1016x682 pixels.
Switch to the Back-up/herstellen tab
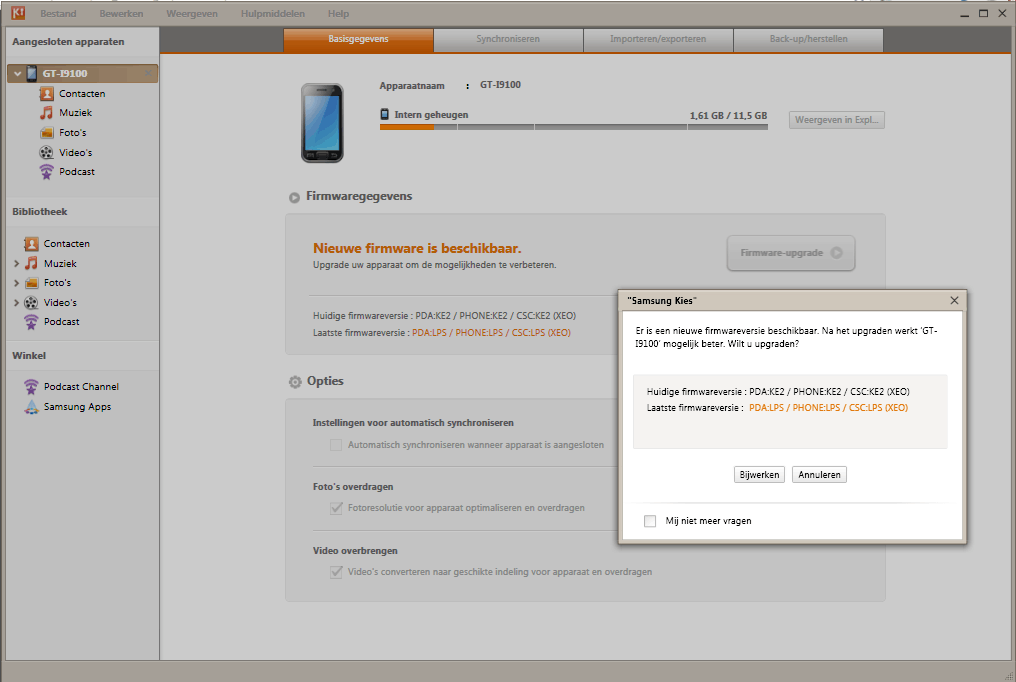[809, 40]
